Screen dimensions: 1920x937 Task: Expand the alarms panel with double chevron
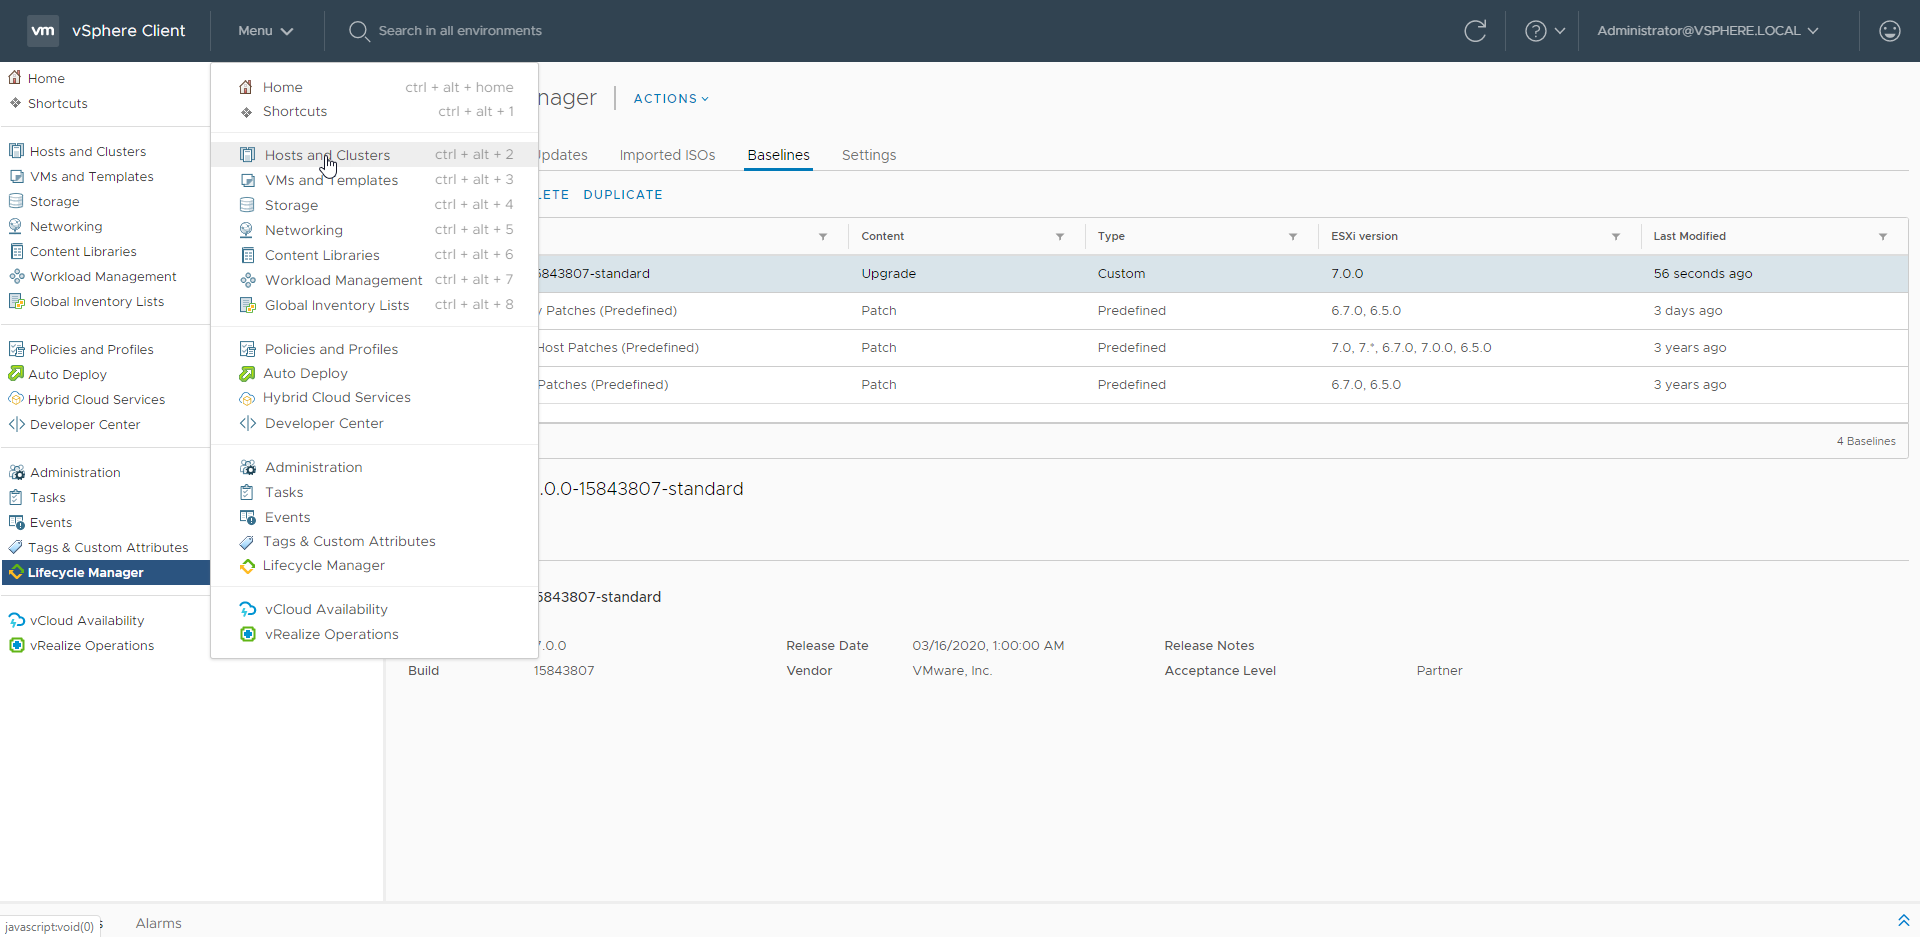(x=1903, y=921)
